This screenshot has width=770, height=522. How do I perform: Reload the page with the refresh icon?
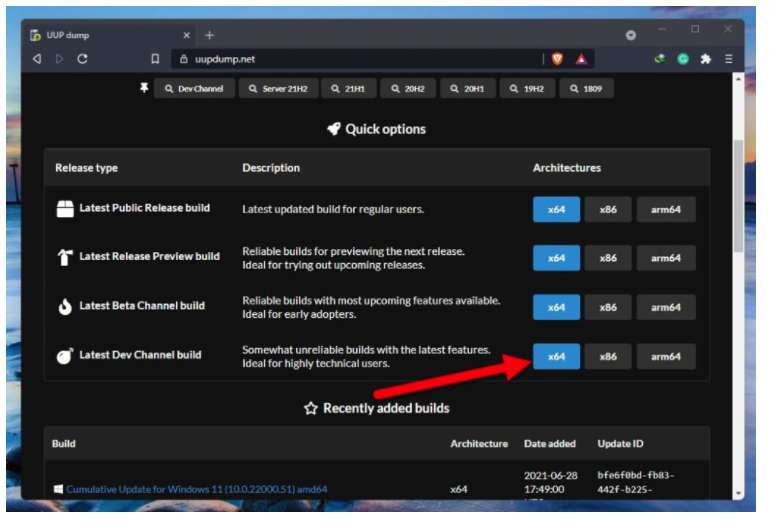coord(82,59)
